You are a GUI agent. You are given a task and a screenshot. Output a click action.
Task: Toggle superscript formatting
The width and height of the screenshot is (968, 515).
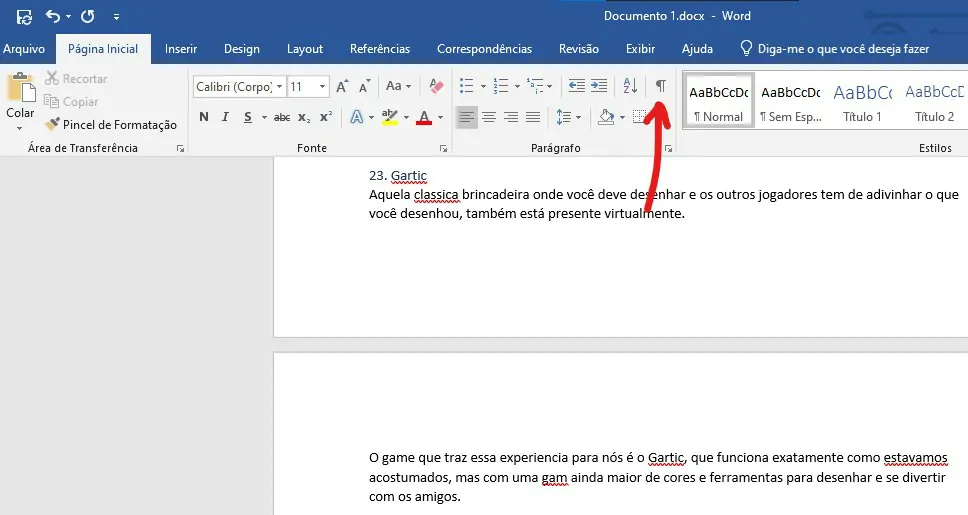click(326, 117)
